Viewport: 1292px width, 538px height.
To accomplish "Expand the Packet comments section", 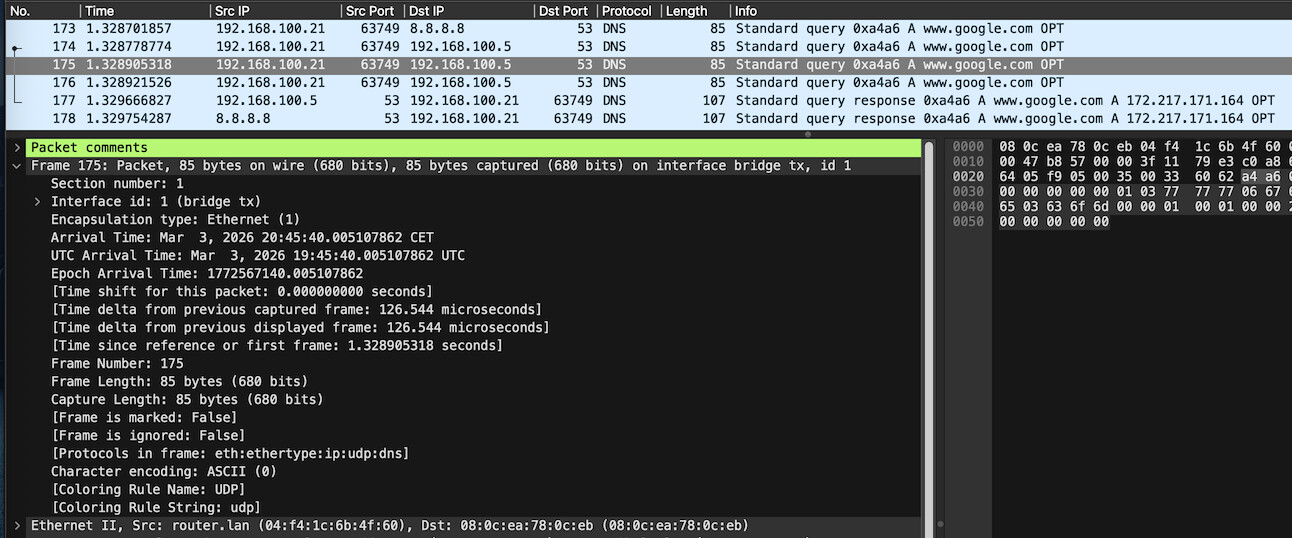I will point(16,148).
